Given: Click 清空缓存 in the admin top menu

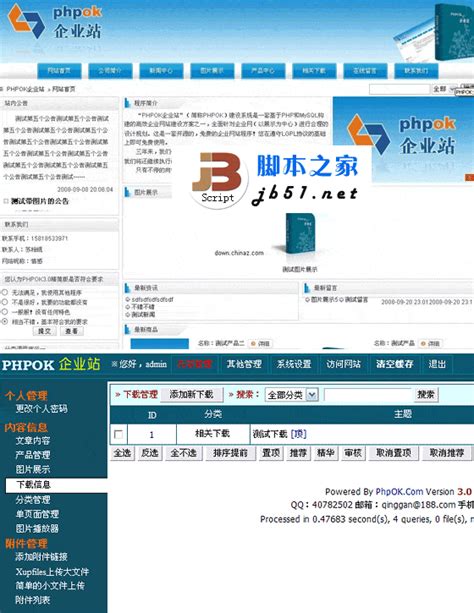Looking at the screenshot, I should click(x=395, y=364).
